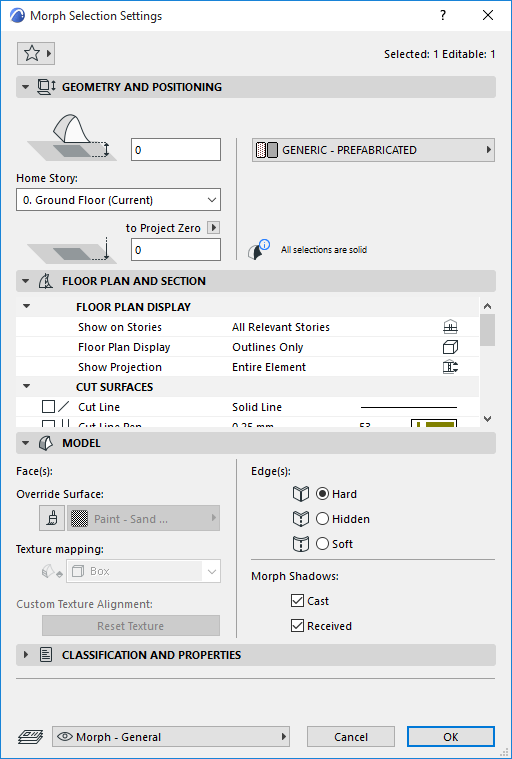This screenshot has width=512, height=759.
Task: Click the morph elevation illustration icon
Action: pos(72,137)
